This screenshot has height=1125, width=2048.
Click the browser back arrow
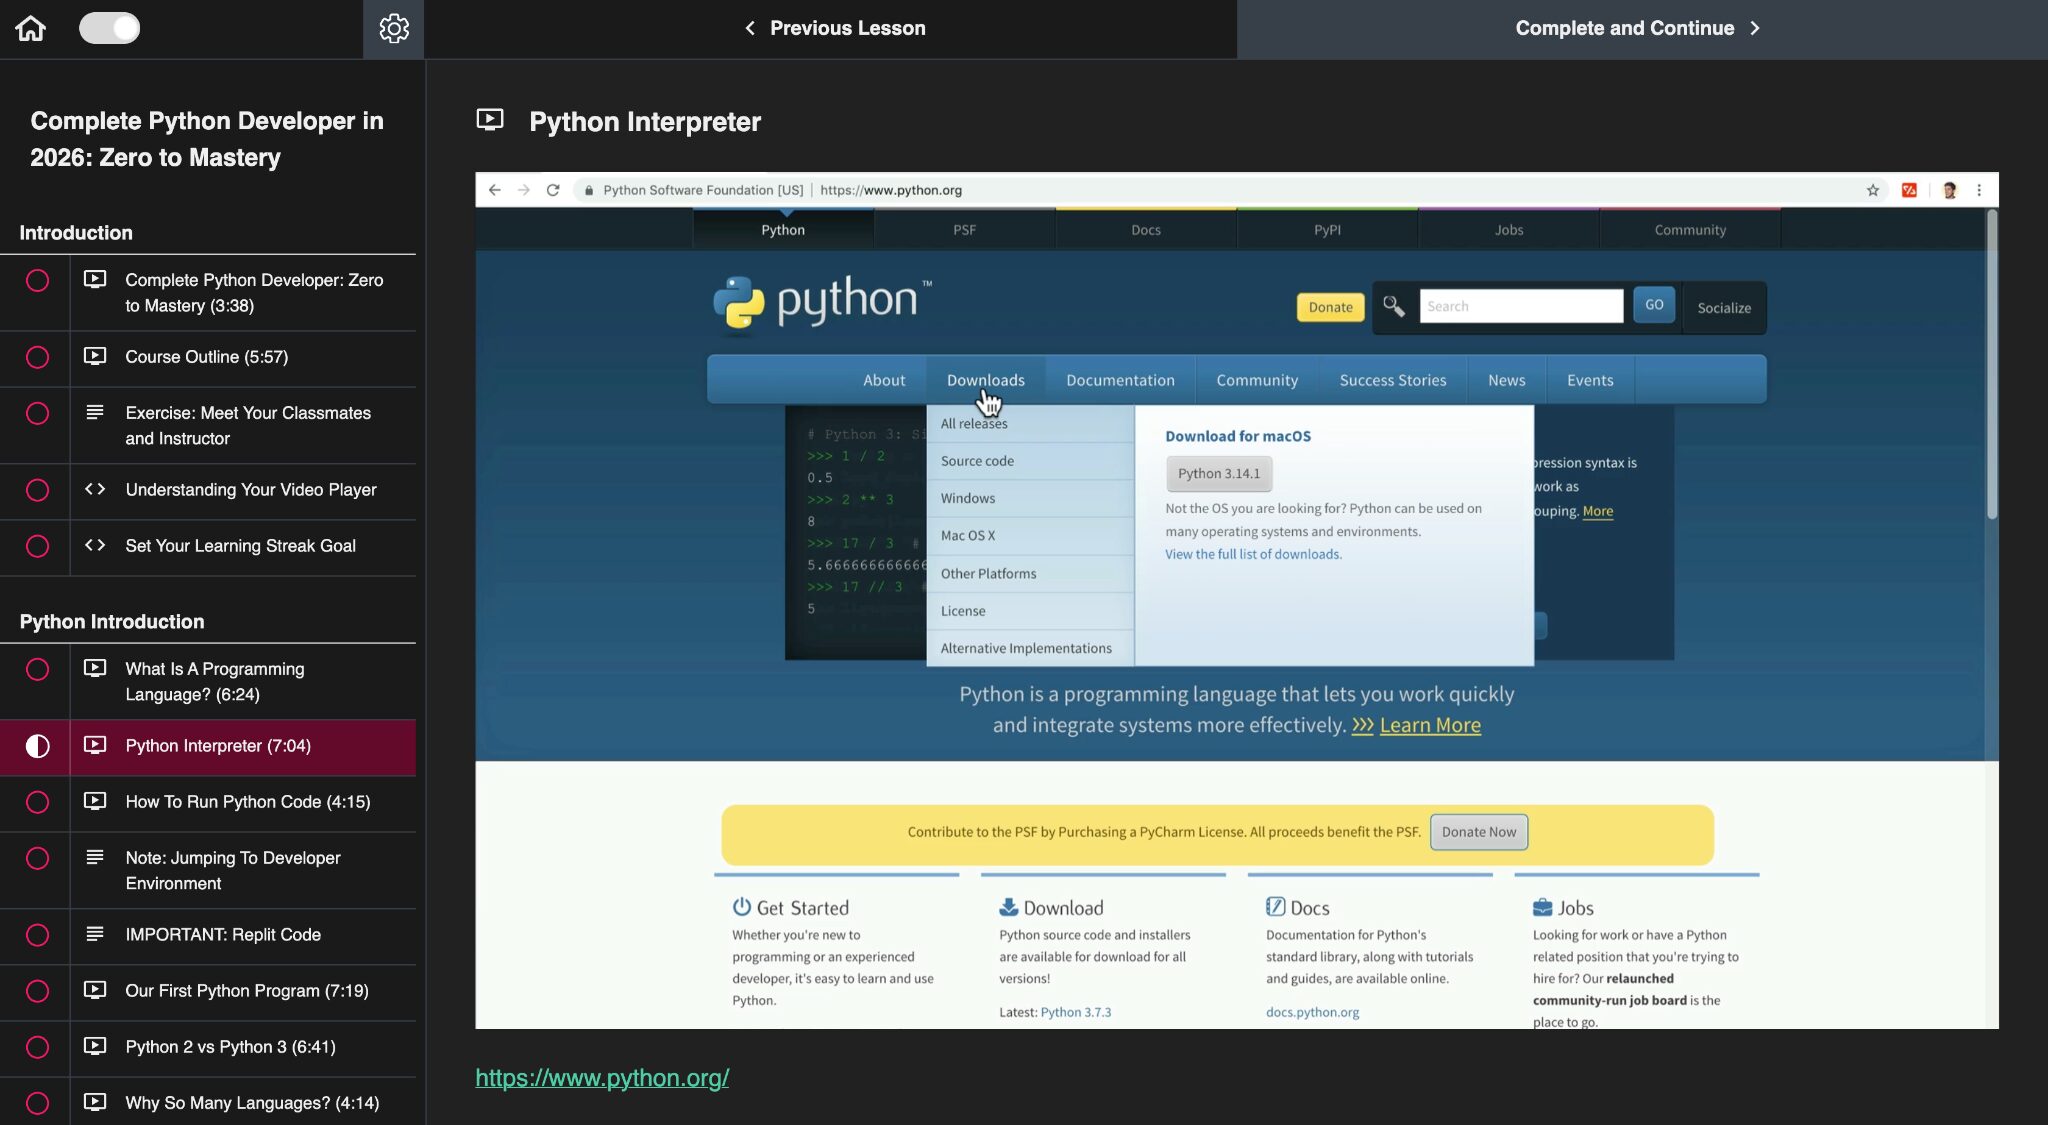pos(494,190)
